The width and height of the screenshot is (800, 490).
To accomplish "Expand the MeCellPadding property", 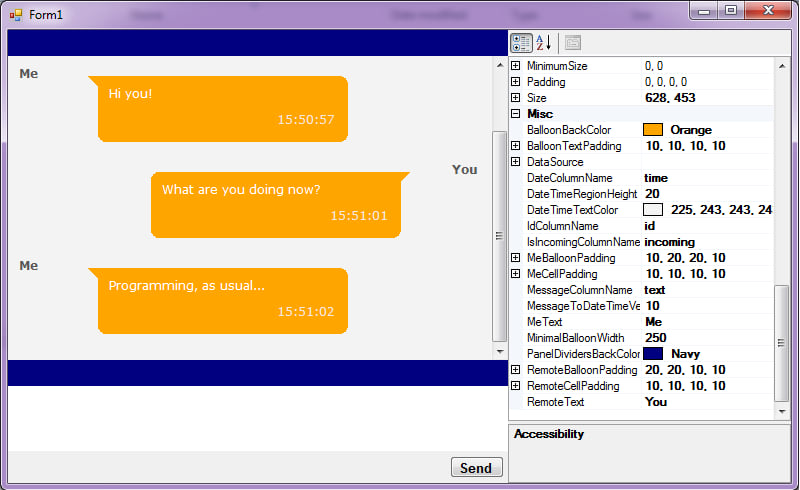I will coord(516,274).
